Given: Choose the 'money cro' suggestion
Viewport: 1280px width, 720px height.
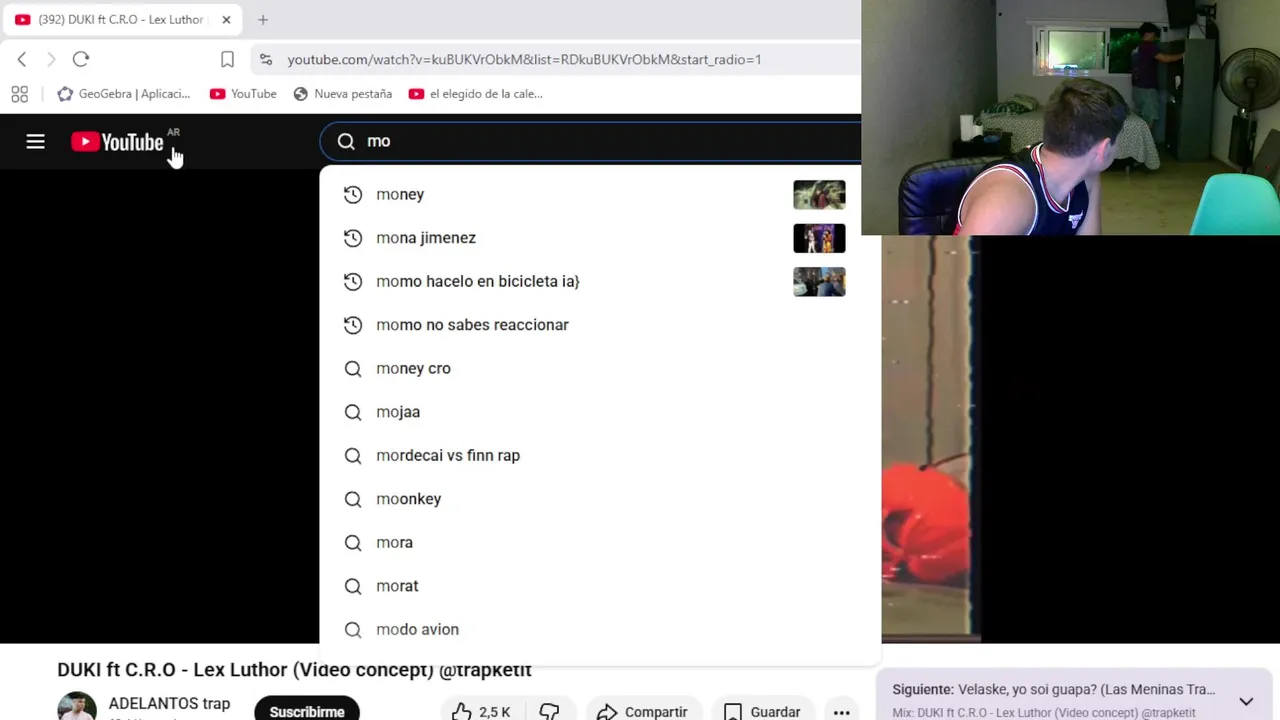Looking at the screenshot, I should pyautogui.click(x=600, y=368).
